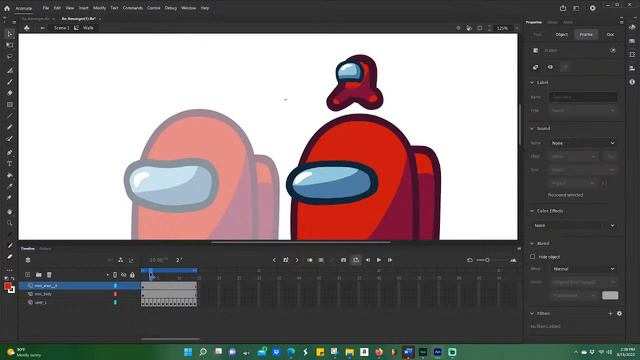Select the Line tool
640x360 pixels.
(x=10, y=116)
